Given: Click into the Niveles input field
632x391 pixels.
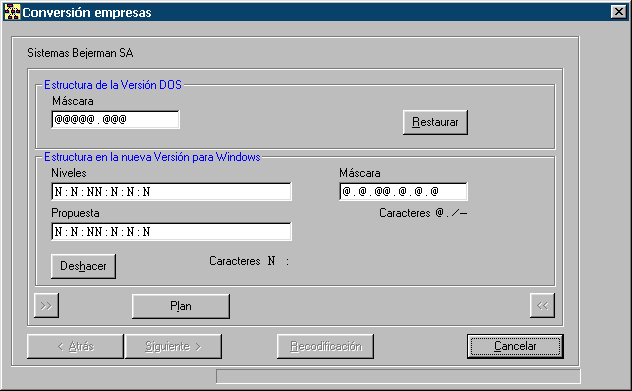Looking at the screenshot, I should pyautogui.click(x=171, y=191).
